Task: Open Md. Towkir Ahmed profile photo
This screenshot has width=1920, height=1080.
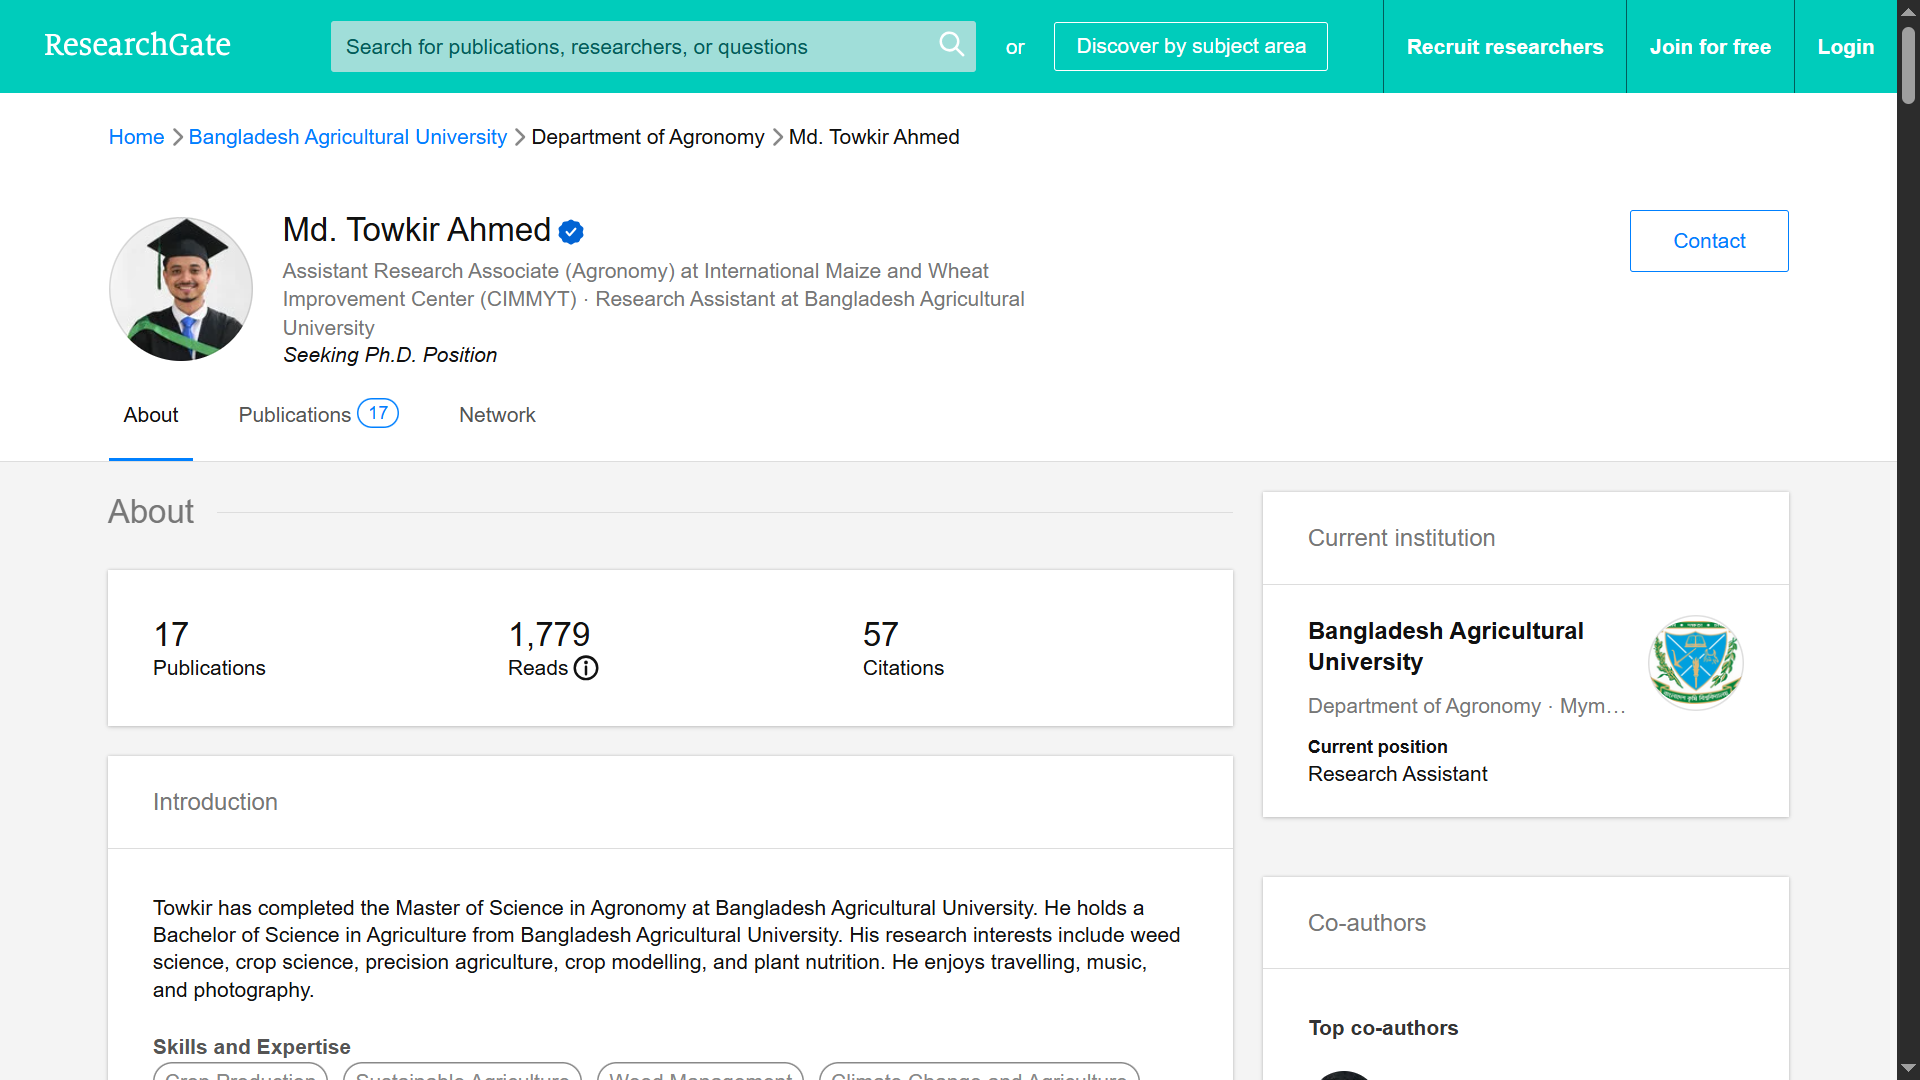Action: [181, 289]
